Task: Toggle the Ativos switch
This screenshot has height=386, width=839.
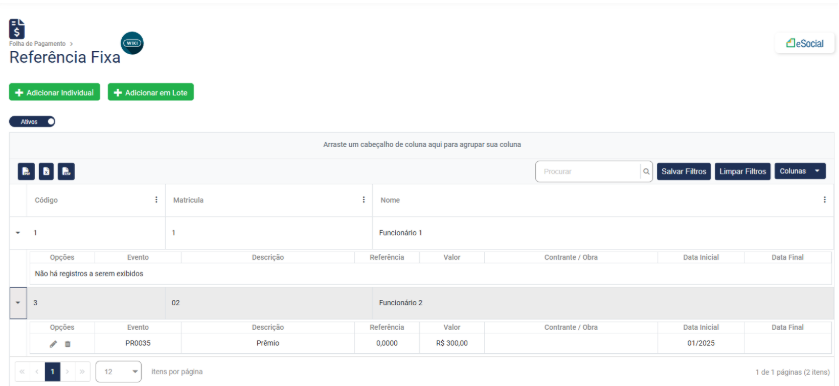Action: 32,122
